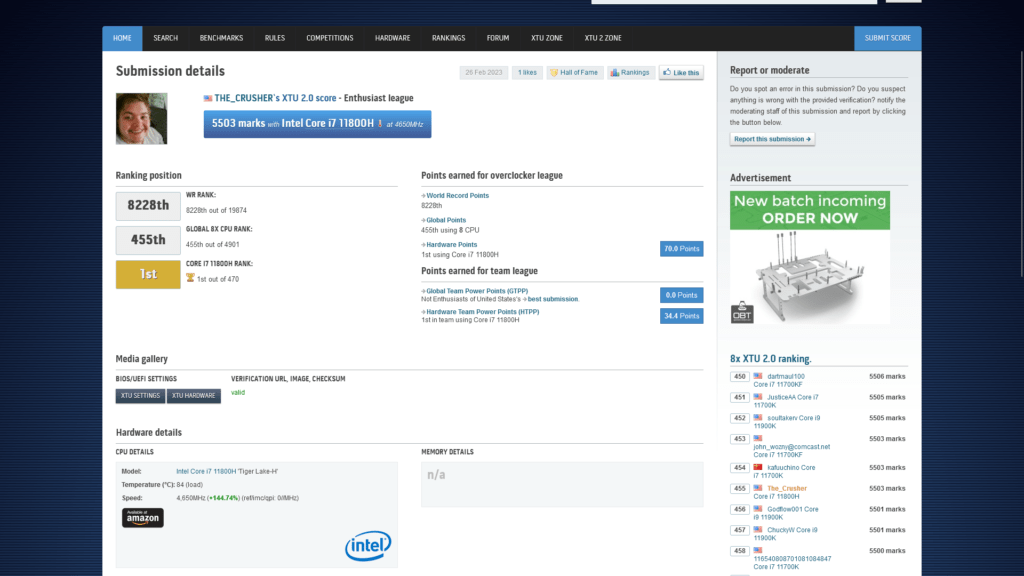Open the COMPETITIONS menu item
1024x576 pixels.
(x=330, y=39)
